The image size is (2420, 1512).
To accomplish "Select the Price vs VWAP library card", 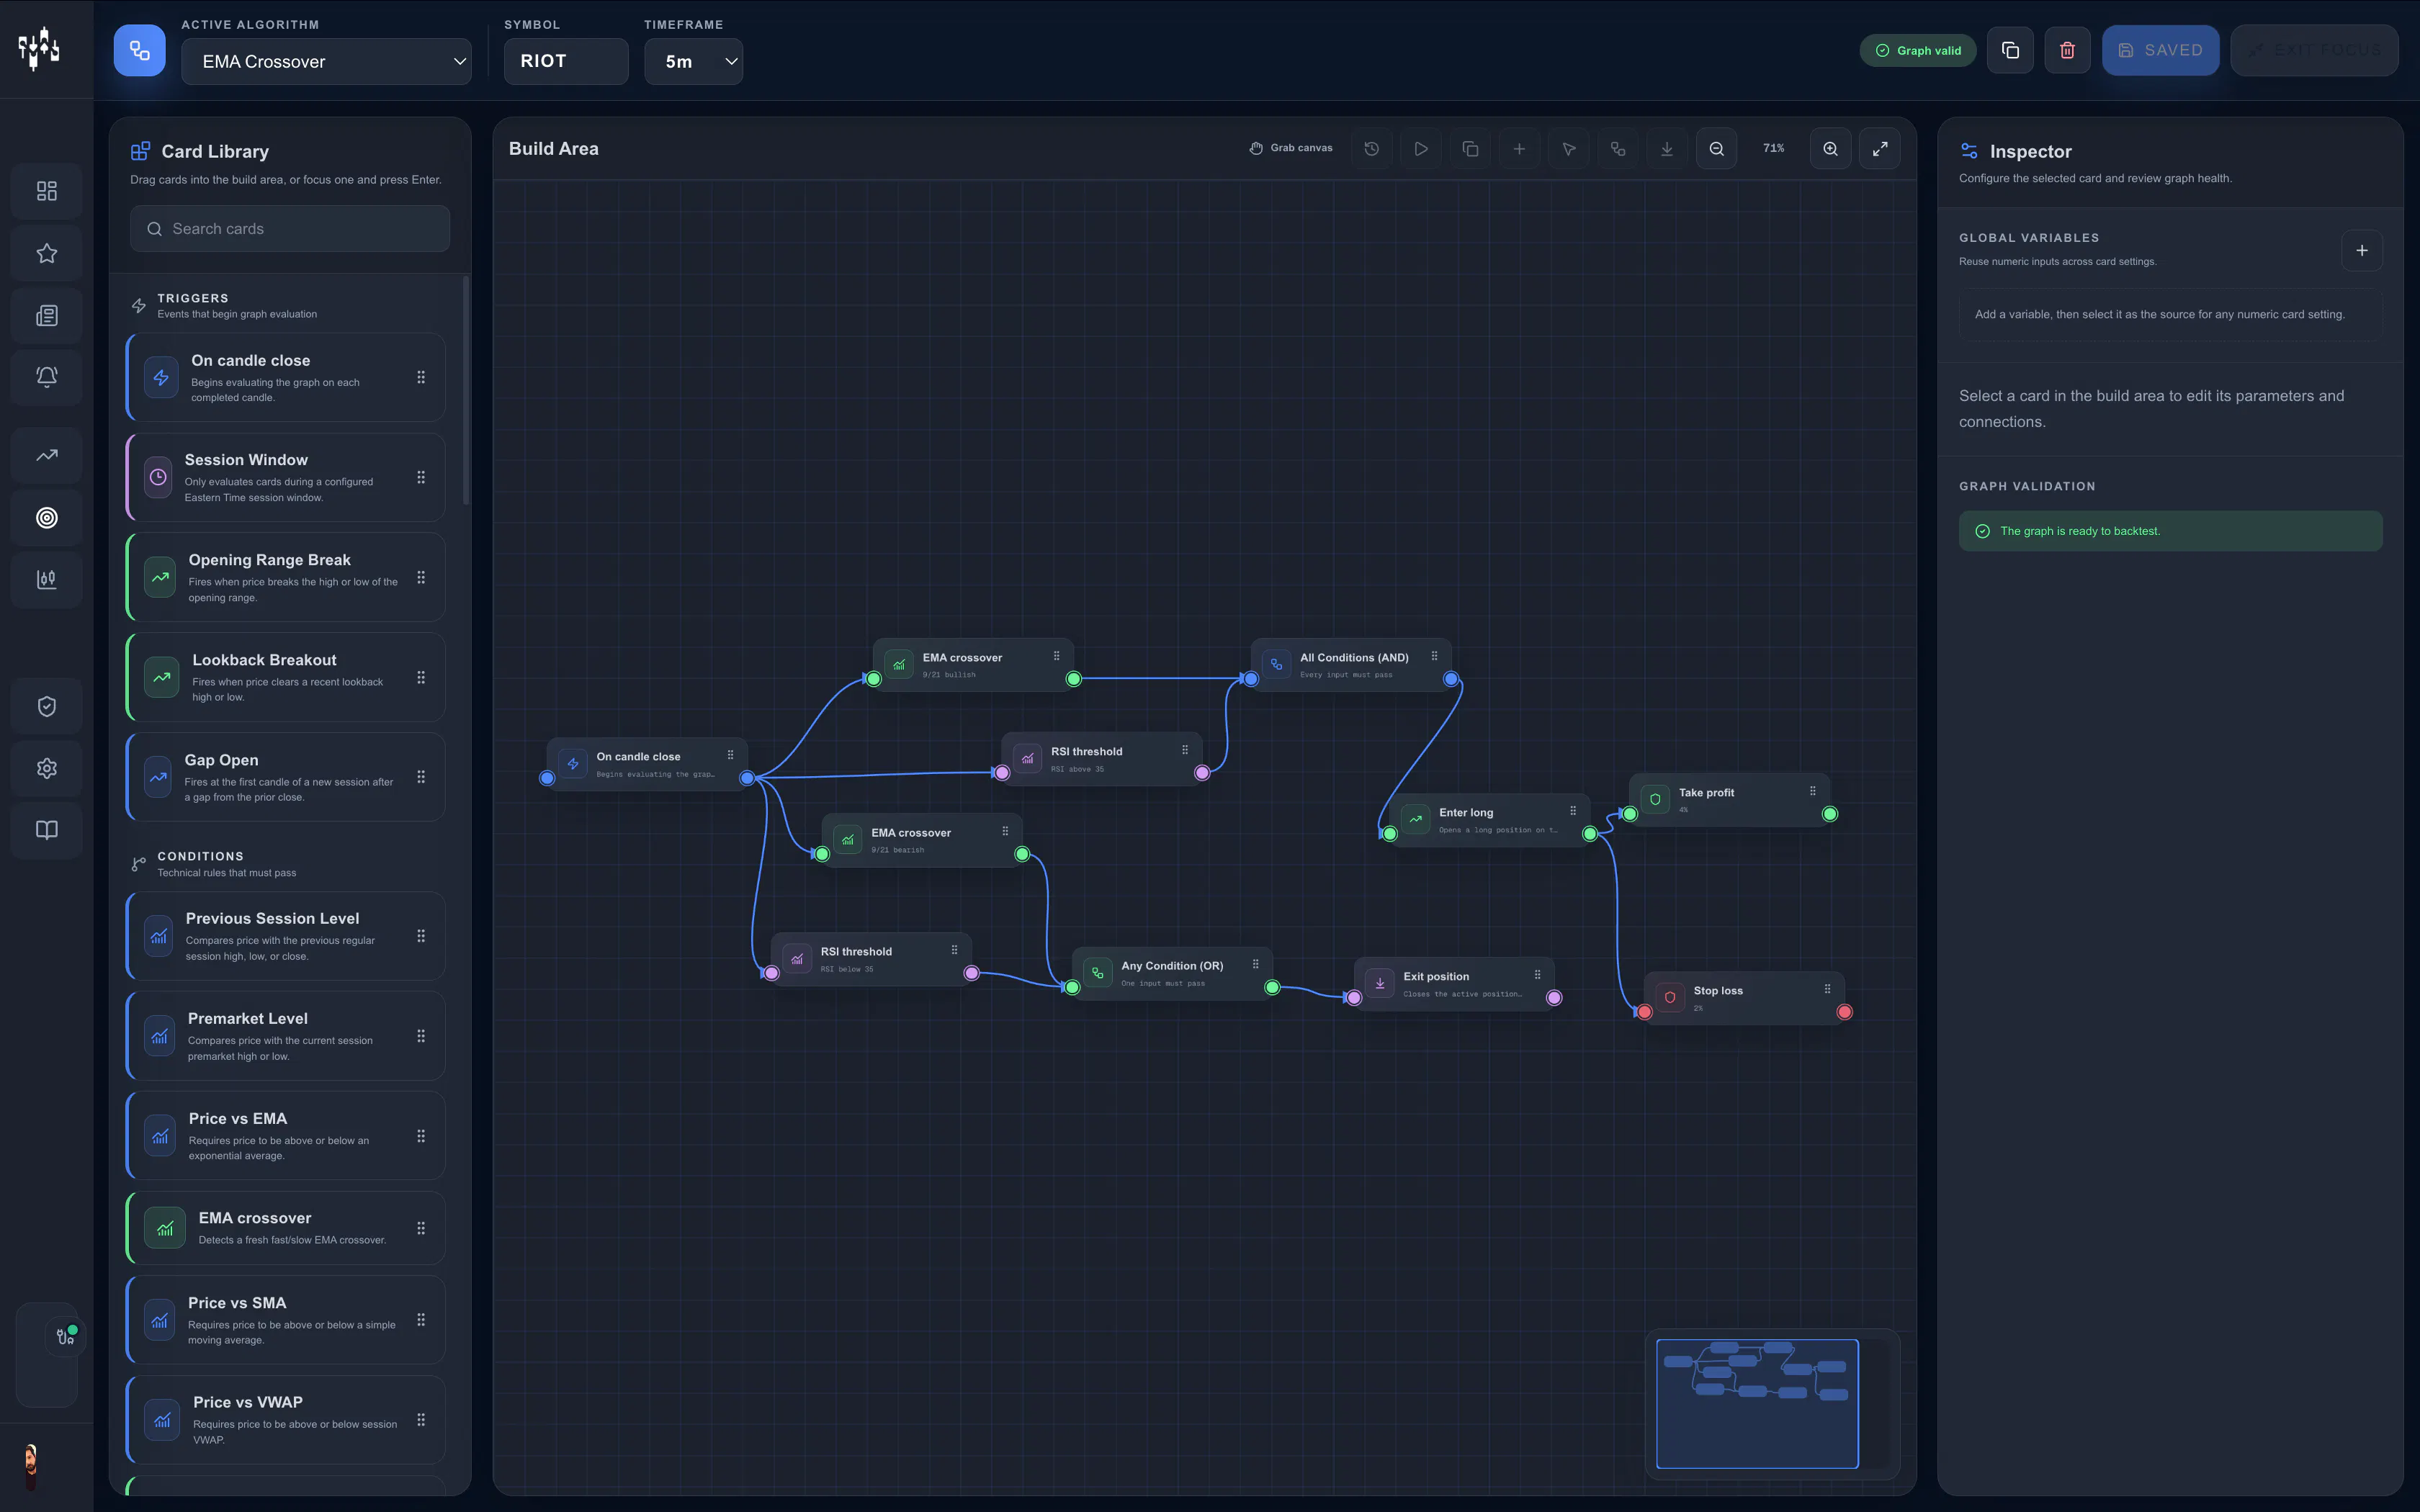I will [x=286, y=1420].
